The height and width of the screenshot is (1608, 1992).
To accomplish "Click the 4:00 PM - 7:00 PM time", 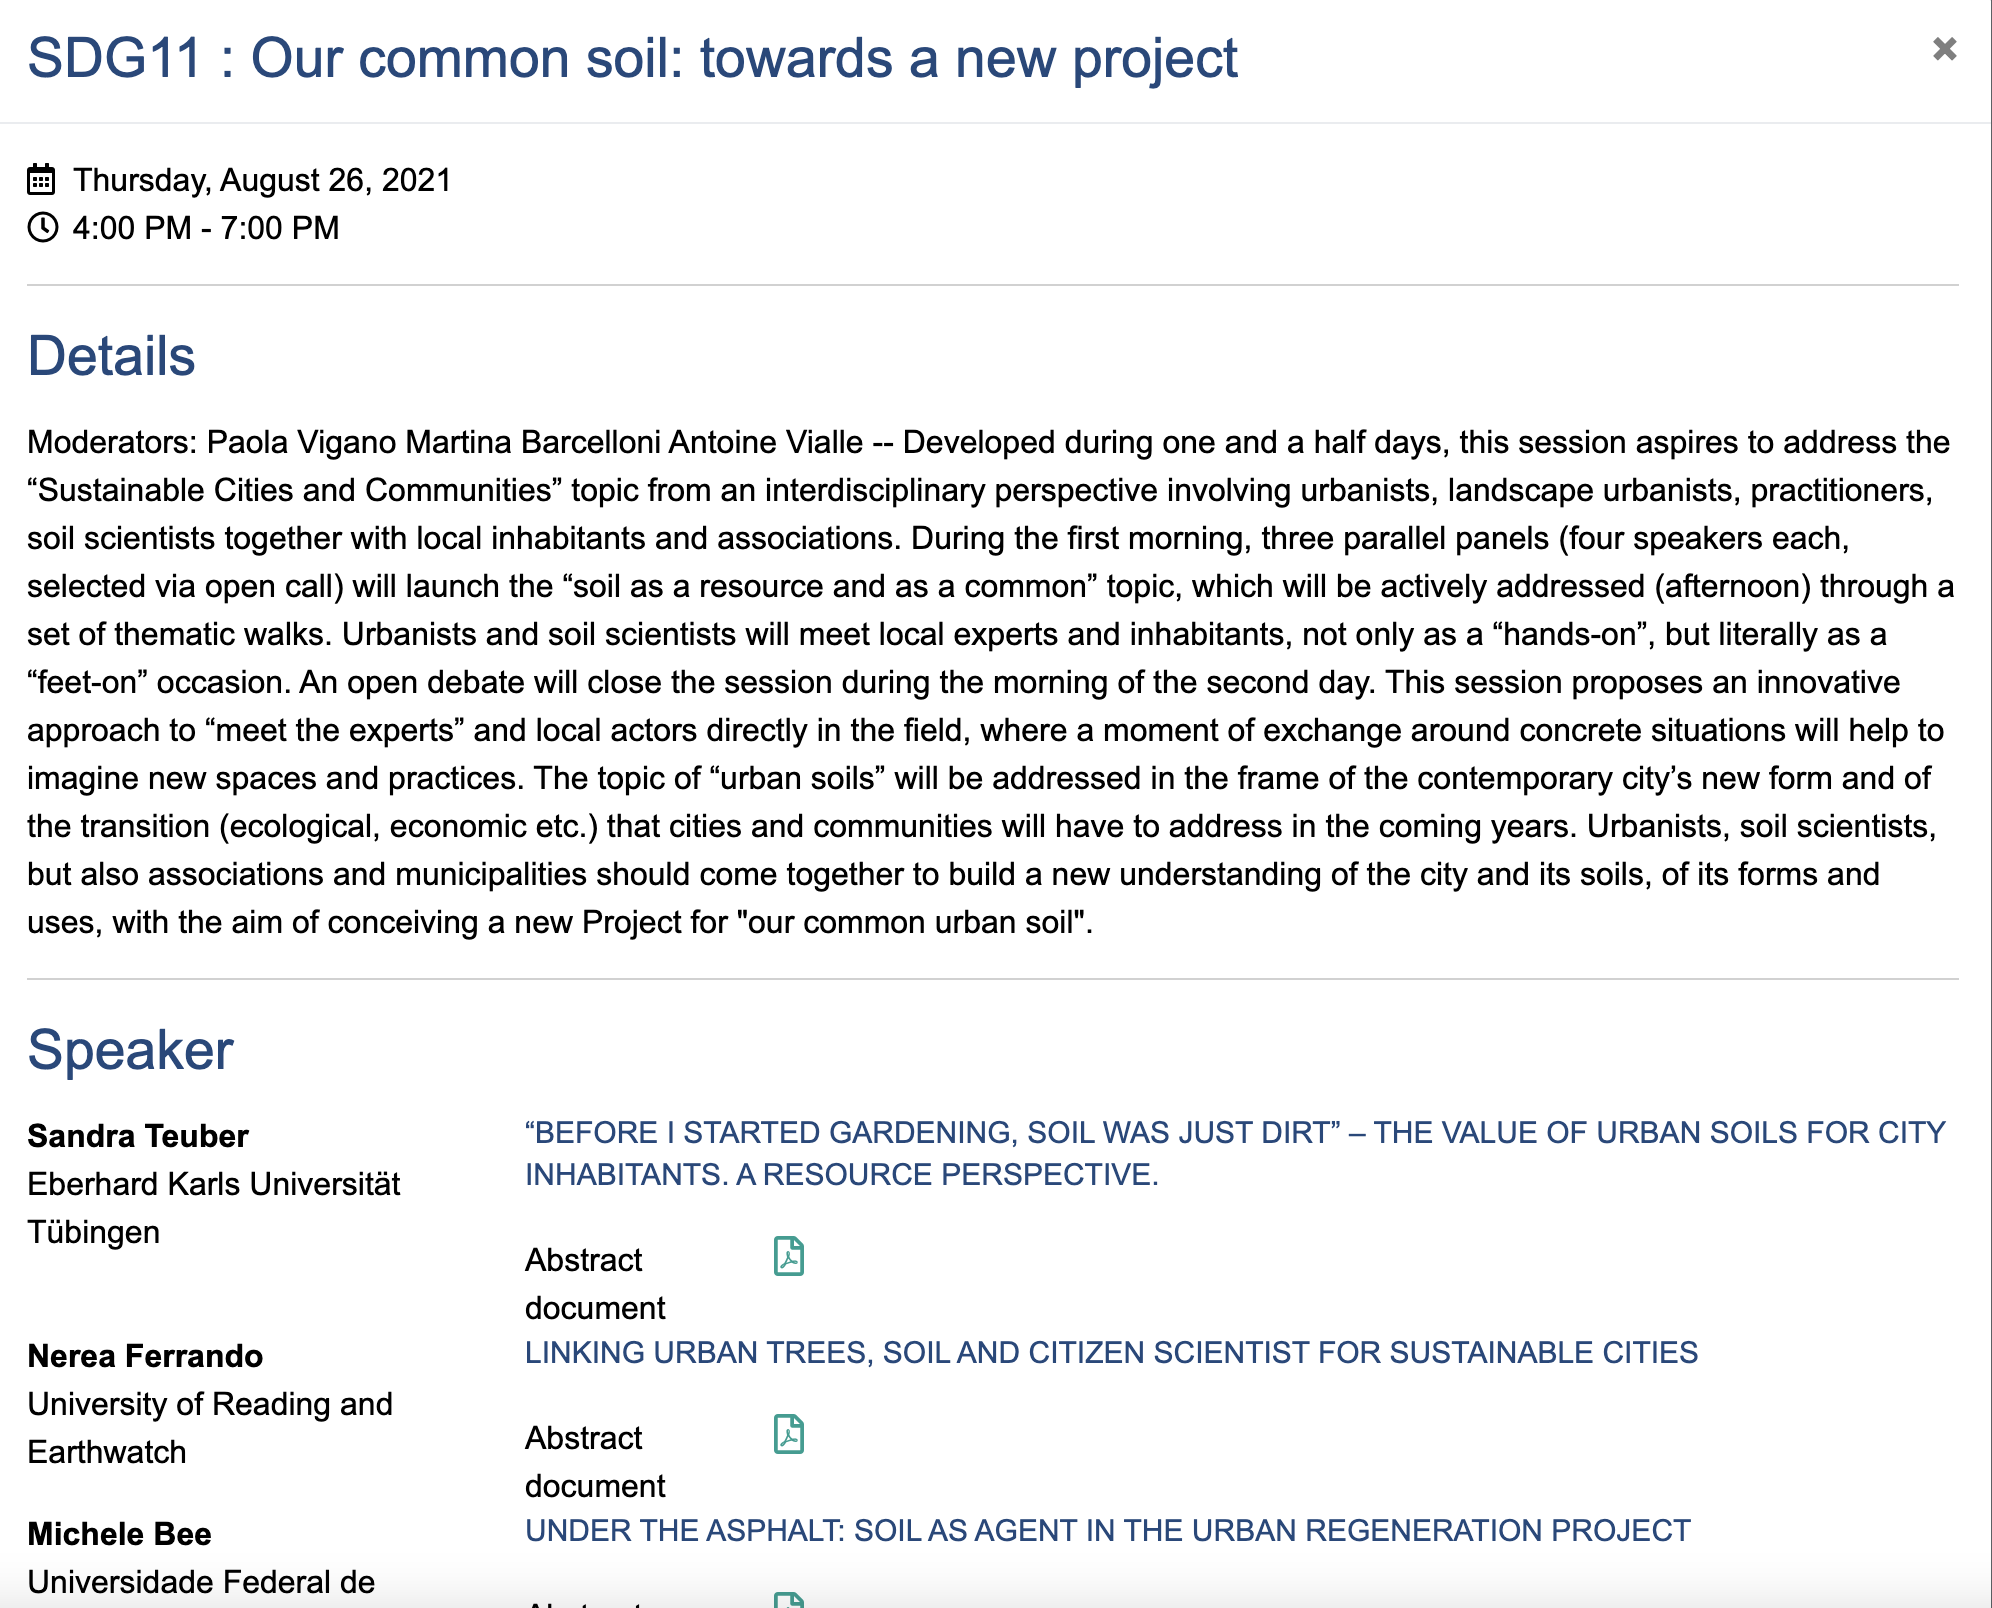I will [x=206, y=228].
